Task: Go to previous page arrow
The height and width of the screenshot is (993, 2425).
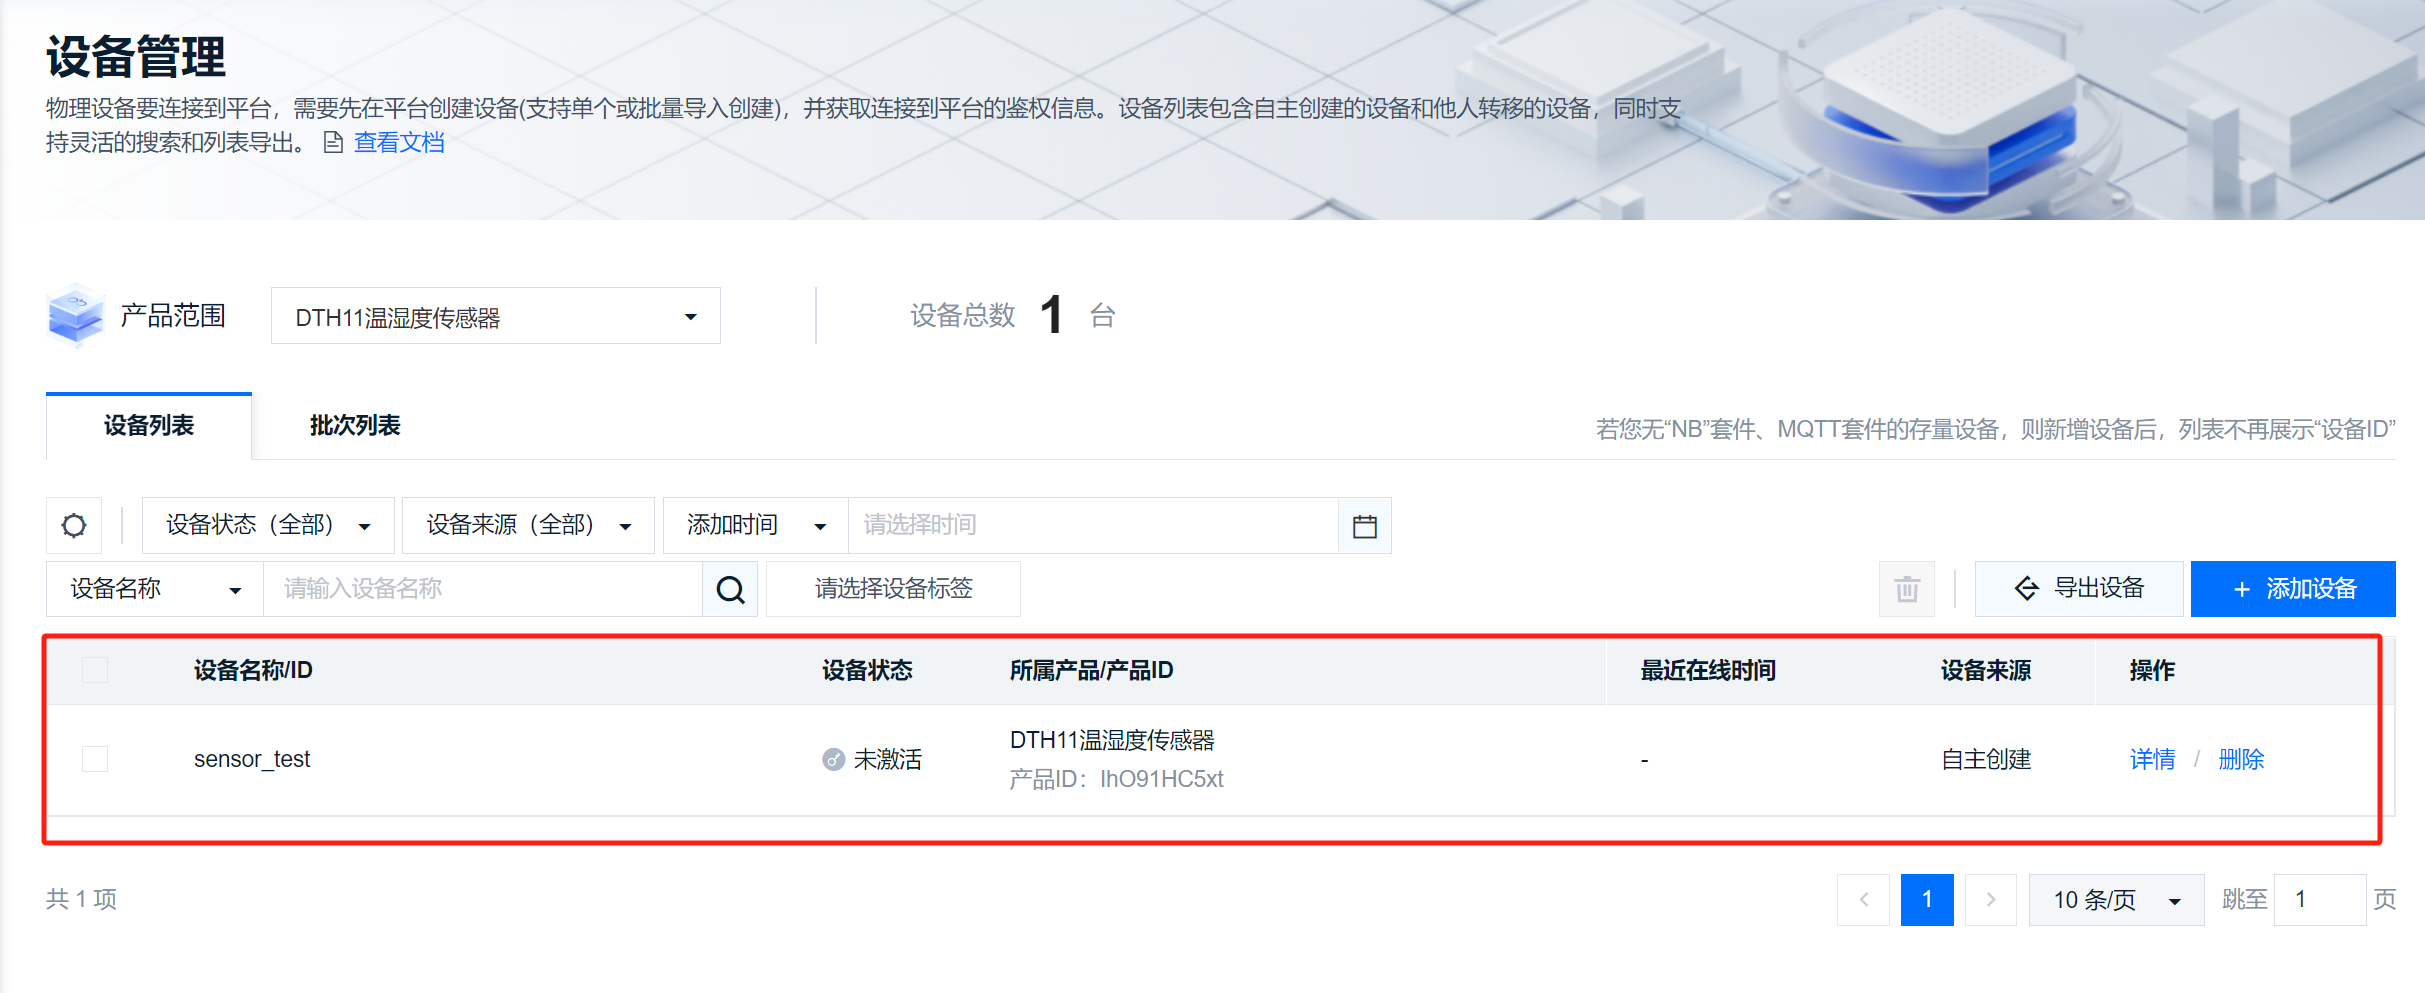Action: point(1863,899)
